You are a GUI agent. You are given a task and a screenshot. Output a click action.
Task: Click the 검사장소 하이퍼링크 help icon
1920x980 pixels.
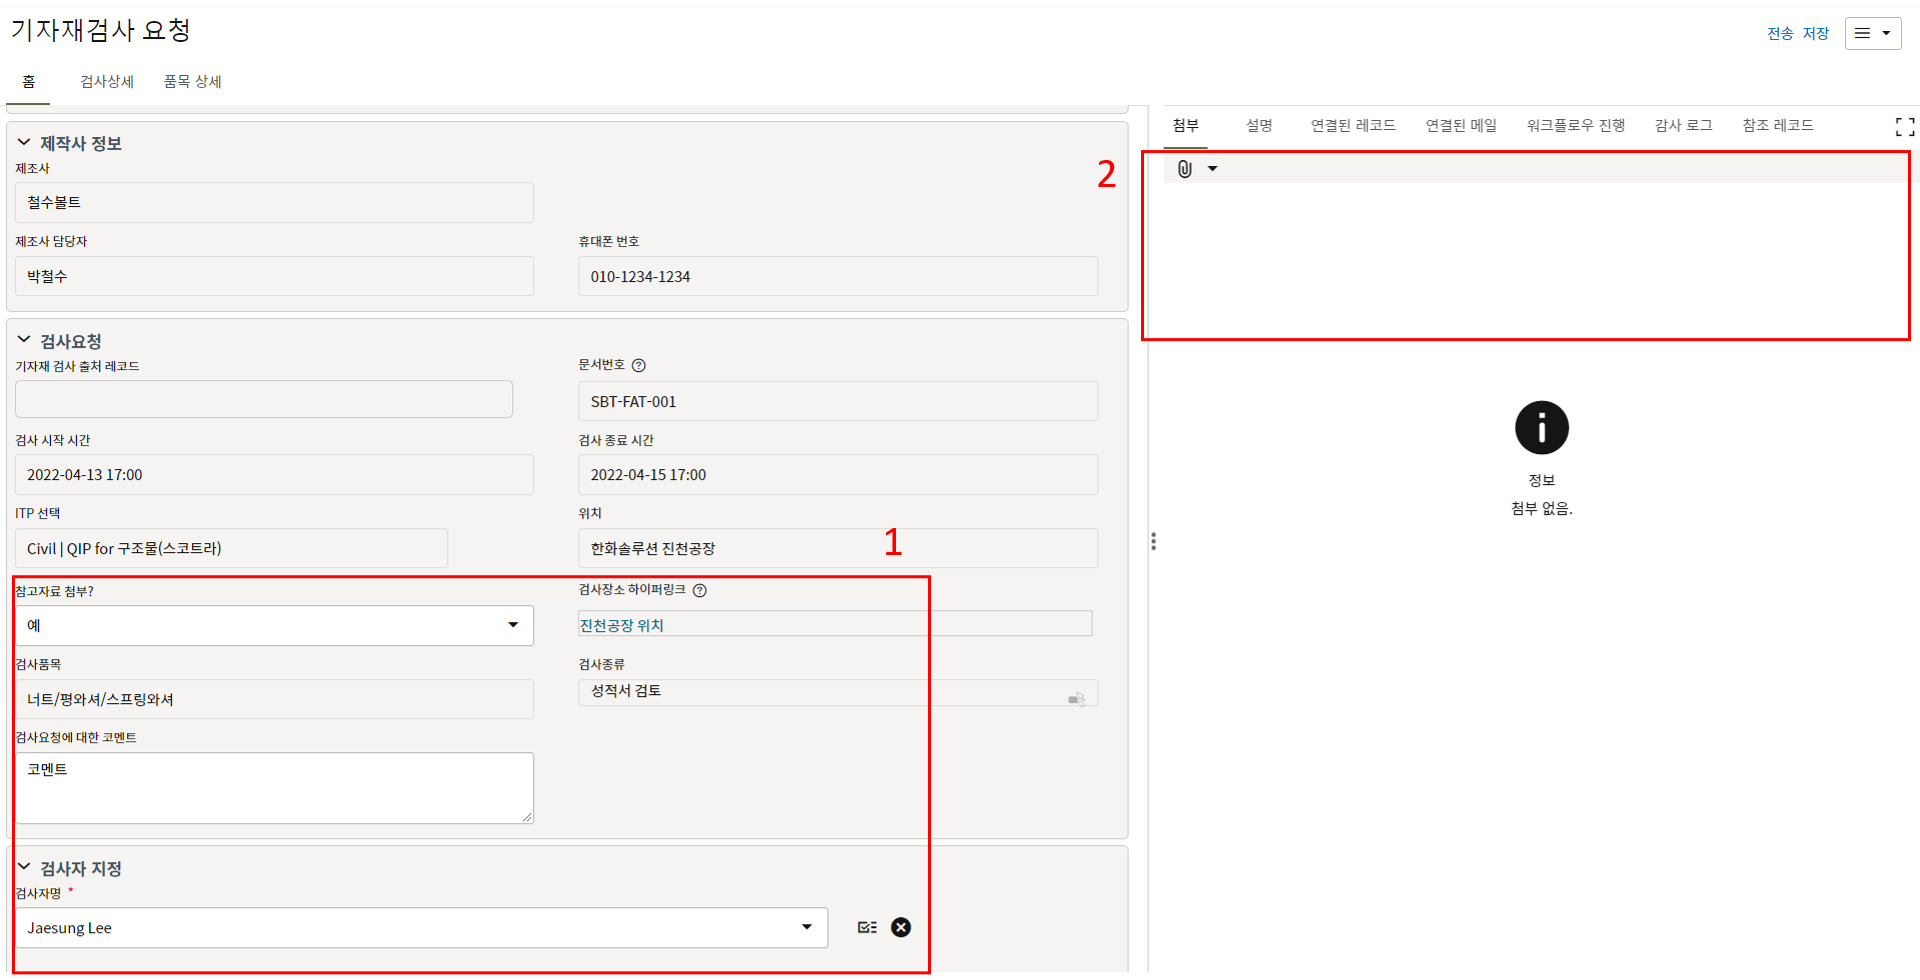pyautogui.click(x=700, y=591)
